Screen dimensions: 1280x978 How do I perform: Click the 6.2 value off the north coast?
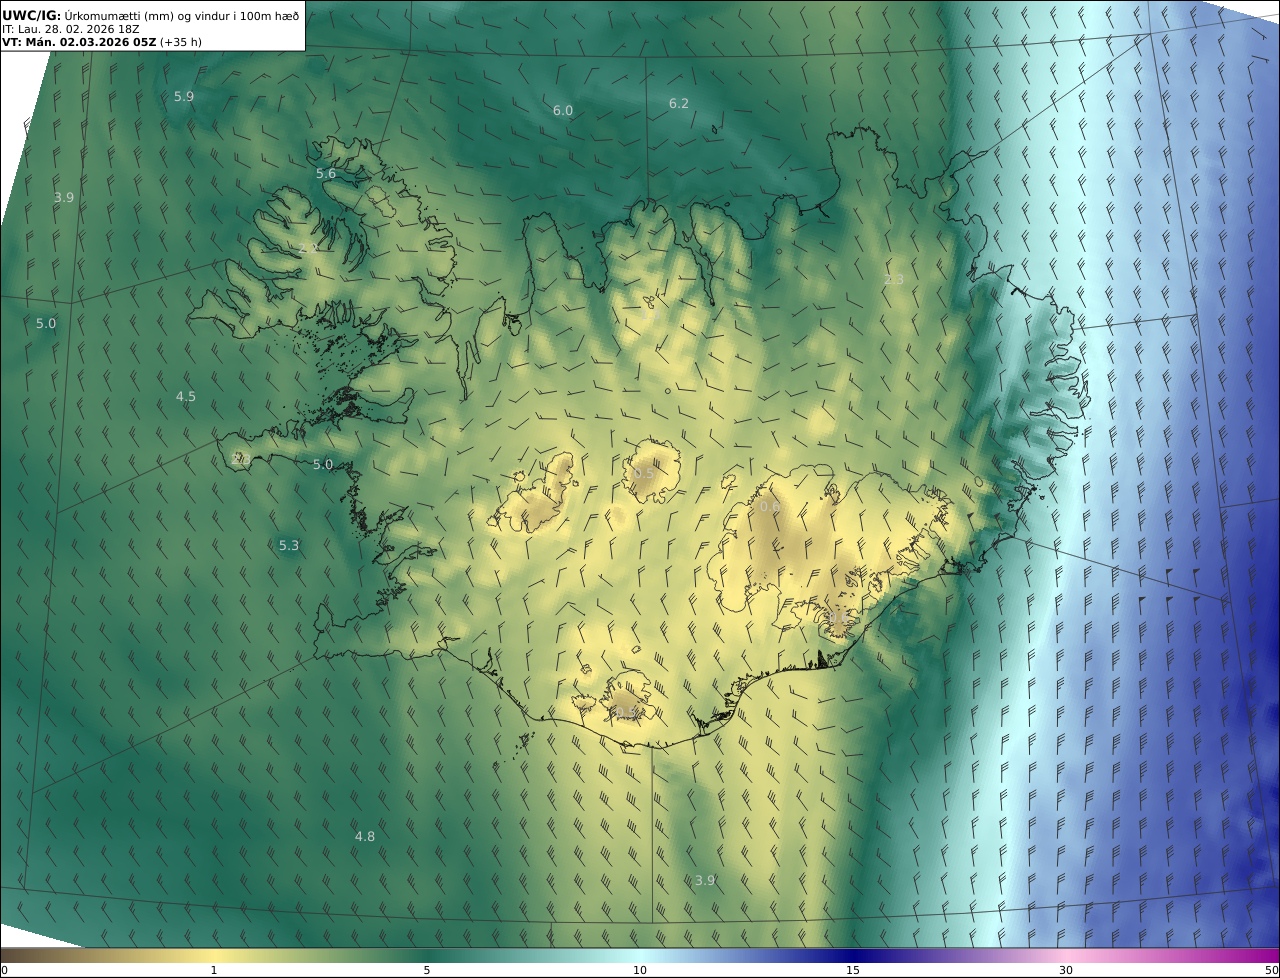679,104
